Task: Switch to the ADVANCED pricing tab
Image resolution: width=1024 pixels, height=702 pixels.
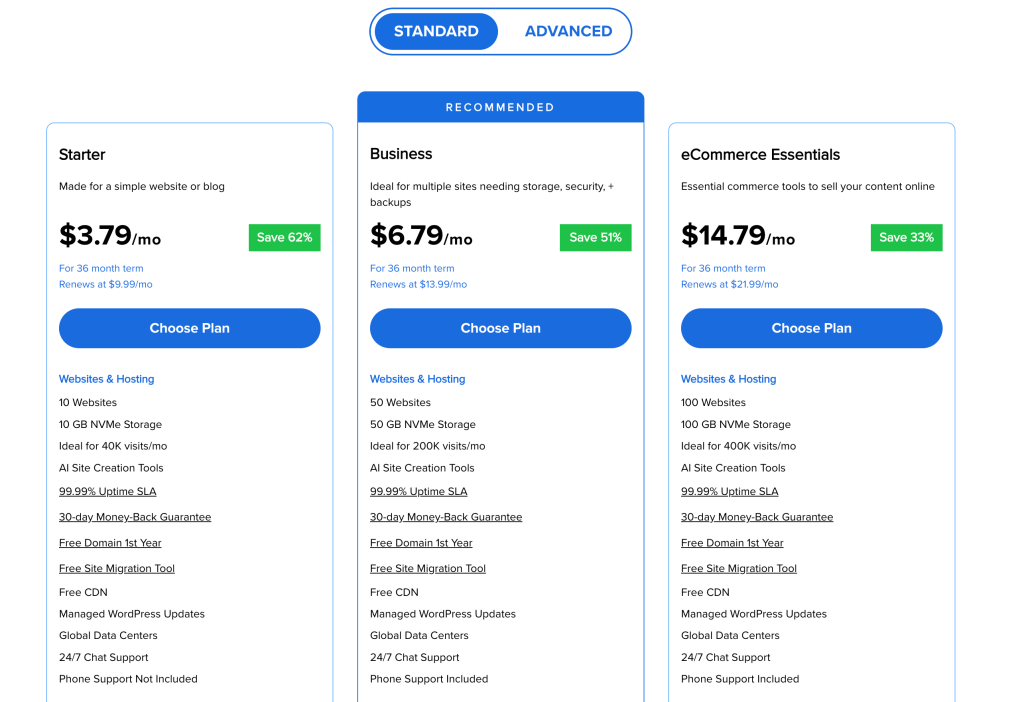Action: click(568, 31)
